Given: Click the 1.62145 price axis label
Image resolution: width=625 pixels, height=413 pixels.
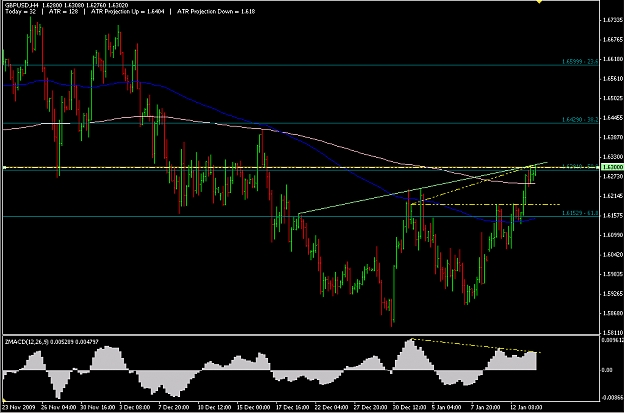Looking at the screenshot, I should [x=613, y=196].
